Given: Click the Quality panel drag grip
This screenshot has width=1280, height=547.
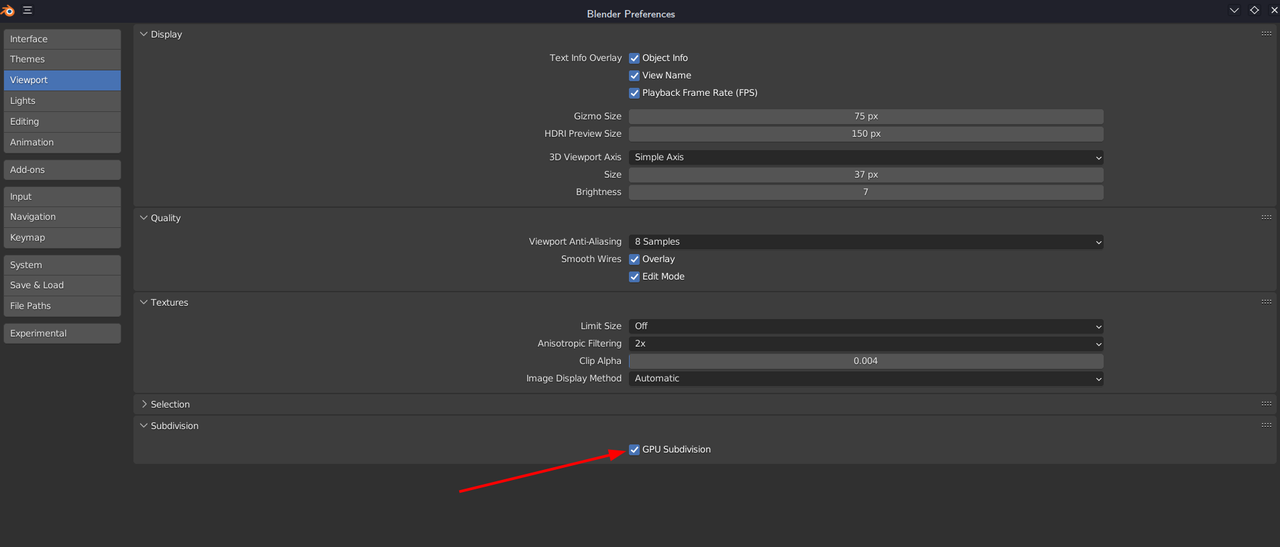Looking at the screenshot, I should point(1266,218).
